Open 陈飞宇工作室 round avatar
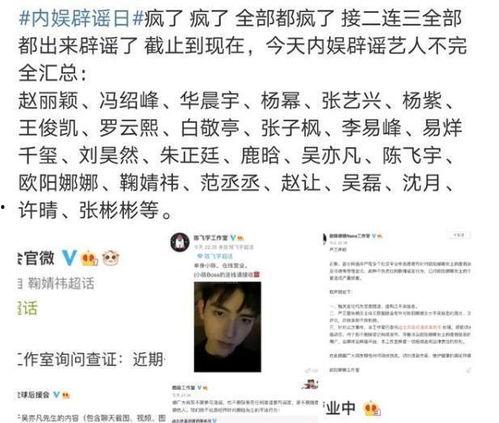The image size is (499, 423). [180, 242]
